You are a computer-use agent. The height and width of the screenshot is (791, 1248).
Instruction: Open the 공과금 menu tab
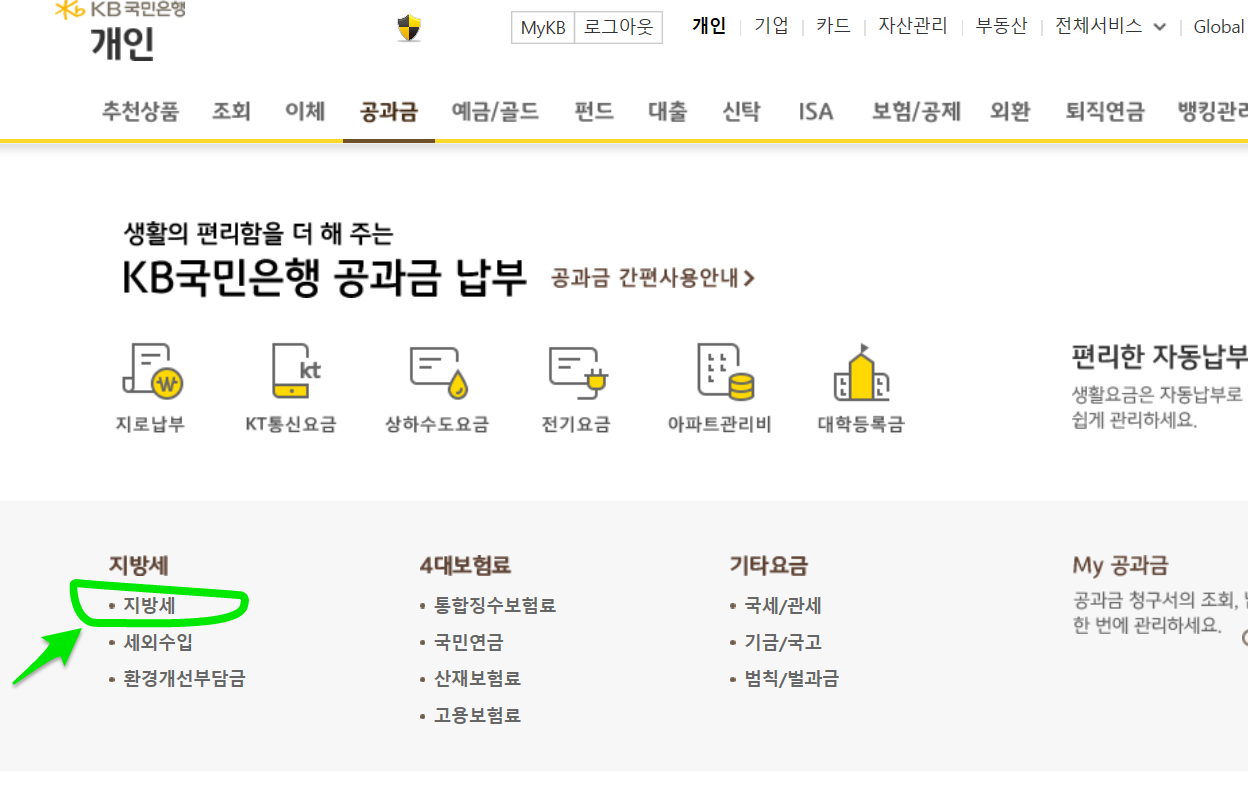388,111
